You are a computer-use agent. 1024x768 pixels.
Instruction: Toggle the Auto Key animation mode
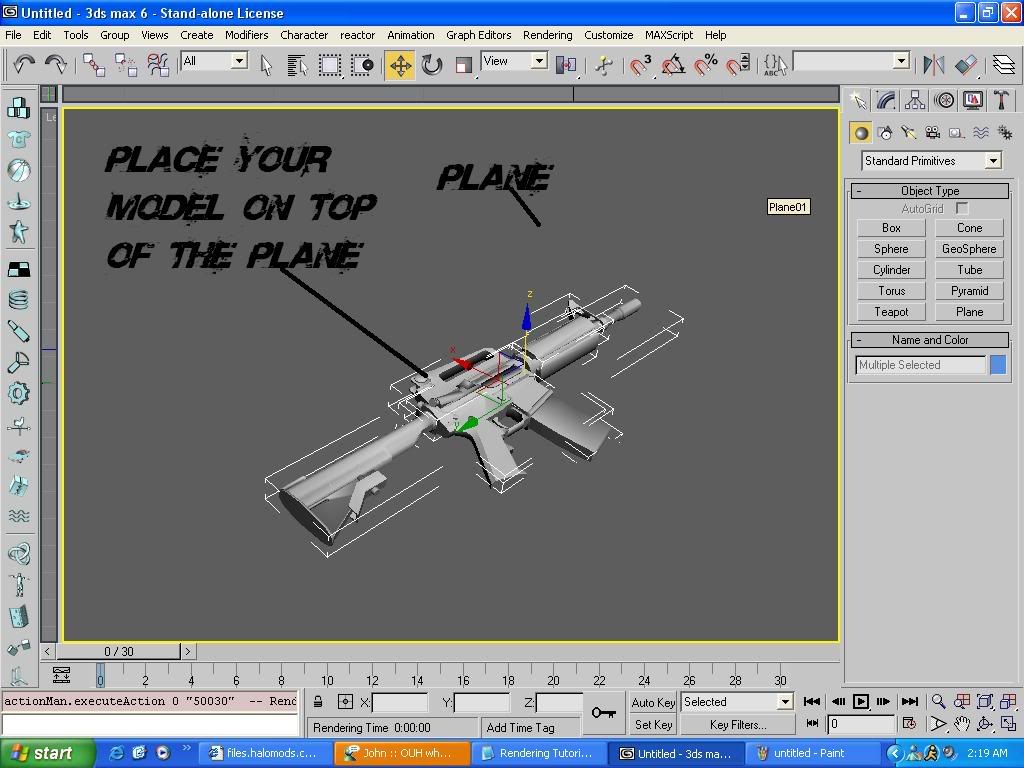point(653,702)
